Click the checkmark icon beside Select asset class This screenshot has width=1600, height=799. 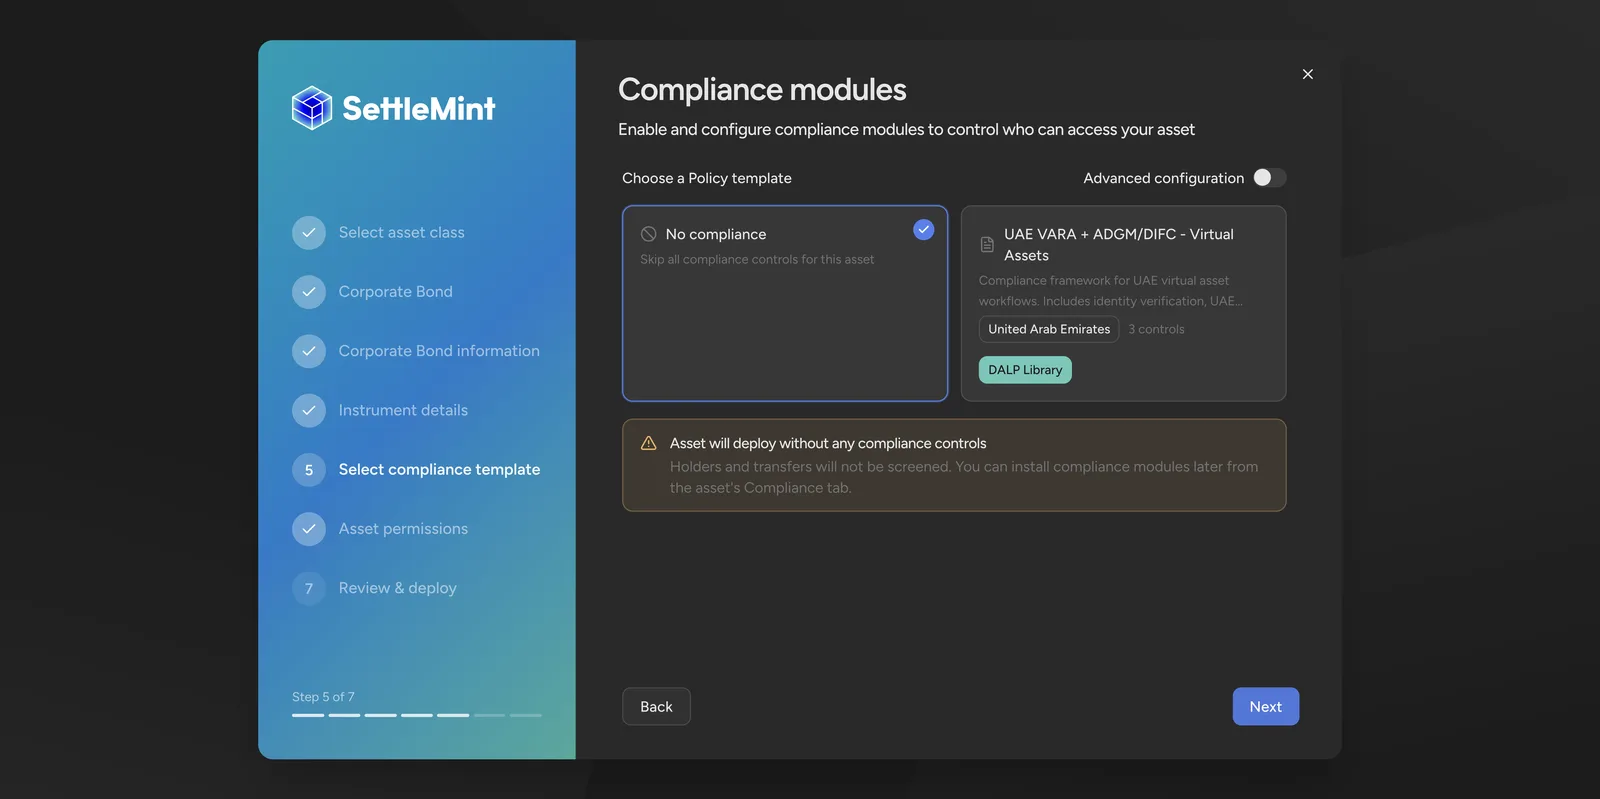tap(309, 233)
